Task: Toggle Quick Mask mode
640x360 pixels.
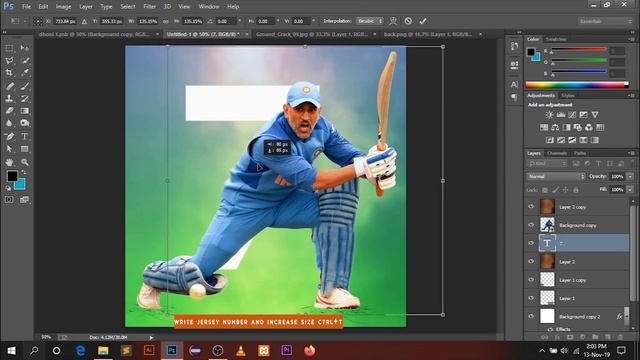Action: tap(9, 200)
